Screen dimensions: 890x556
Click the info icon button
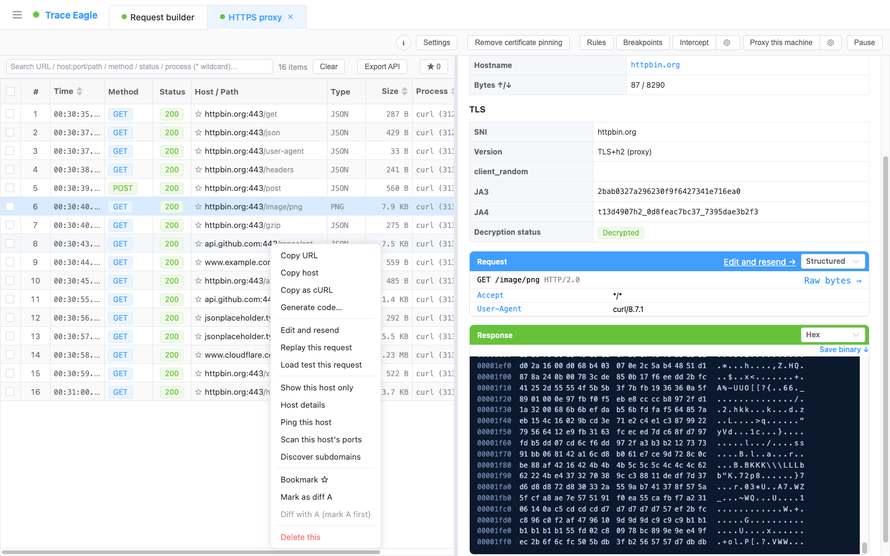pyautogui.click(x=403, y=43)
